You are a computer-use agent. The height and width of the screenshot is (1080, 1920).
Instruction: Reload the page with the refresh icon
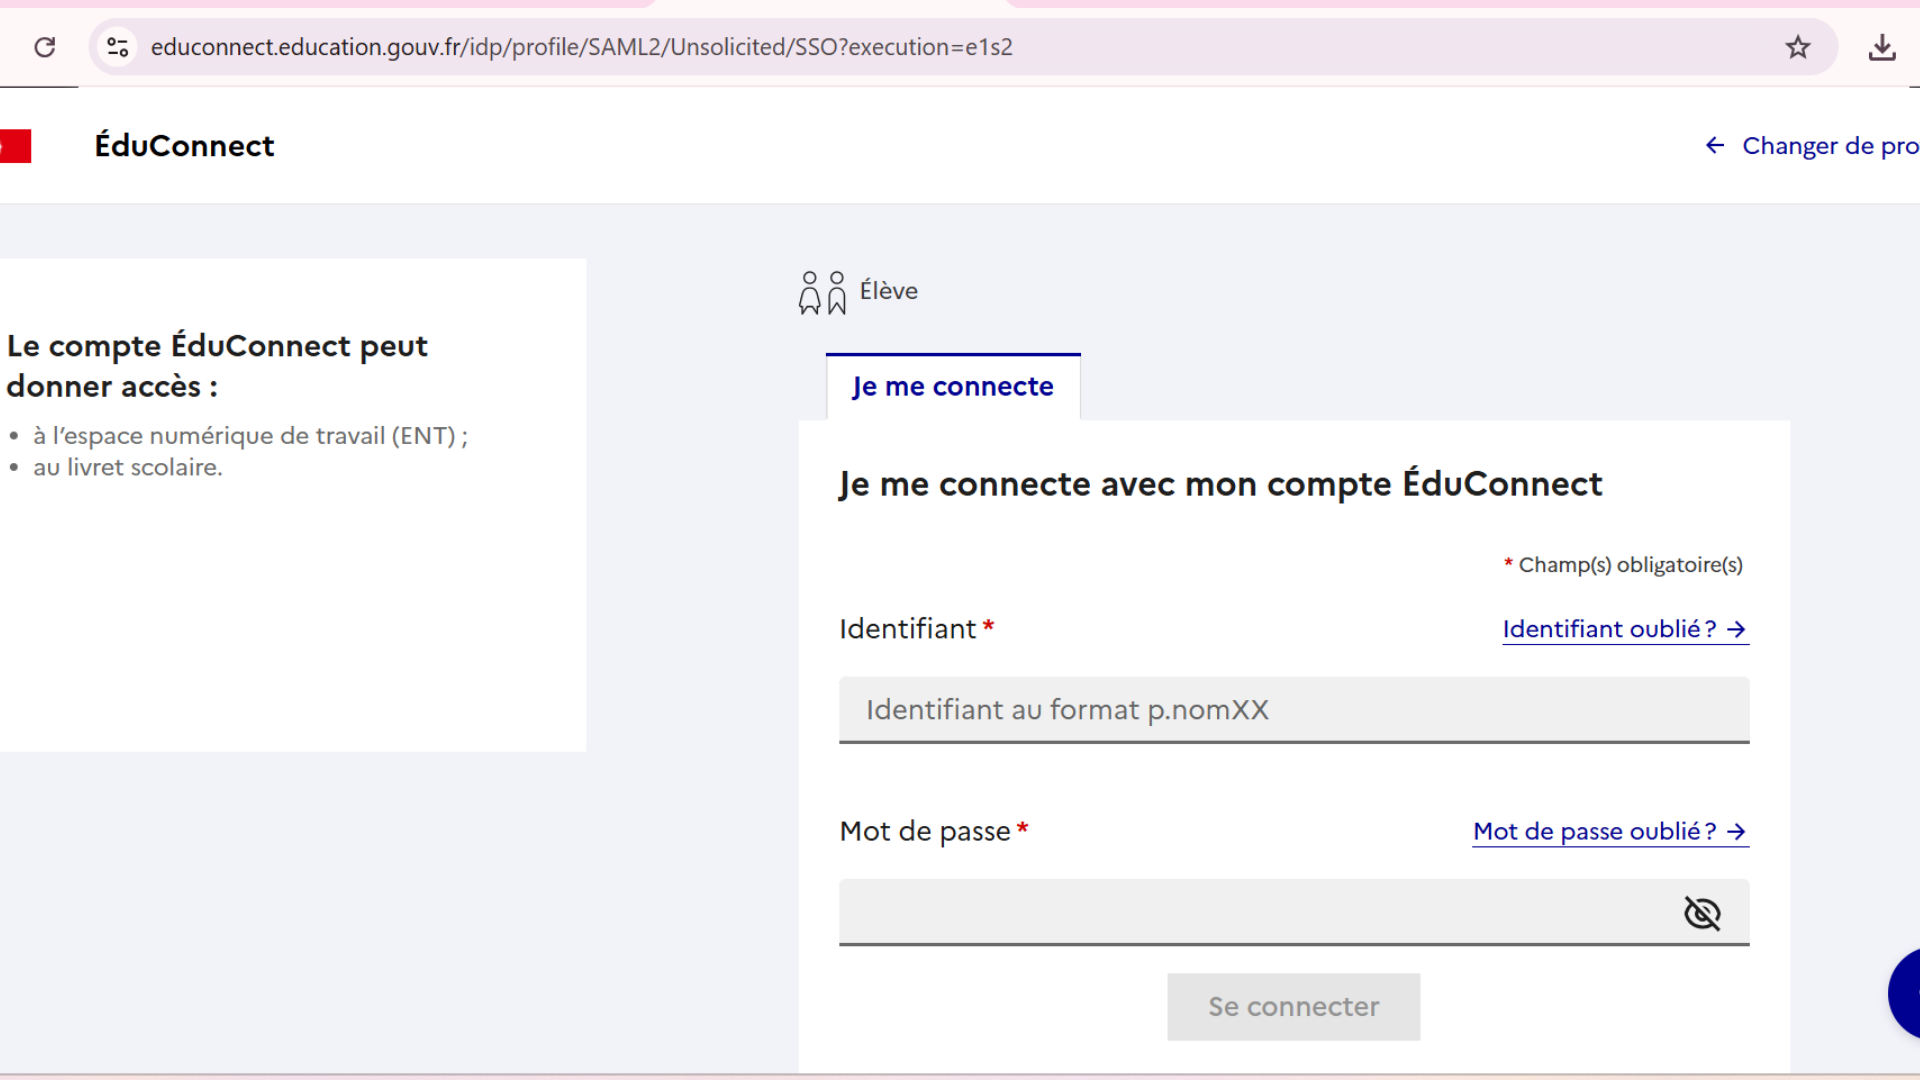44,47
